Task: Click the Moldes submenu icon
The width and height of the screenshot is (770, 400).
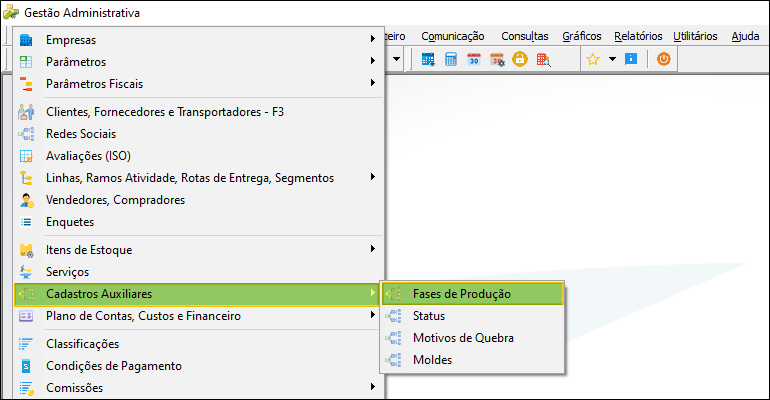Action: pyautogui.click(x=393, y=360)
